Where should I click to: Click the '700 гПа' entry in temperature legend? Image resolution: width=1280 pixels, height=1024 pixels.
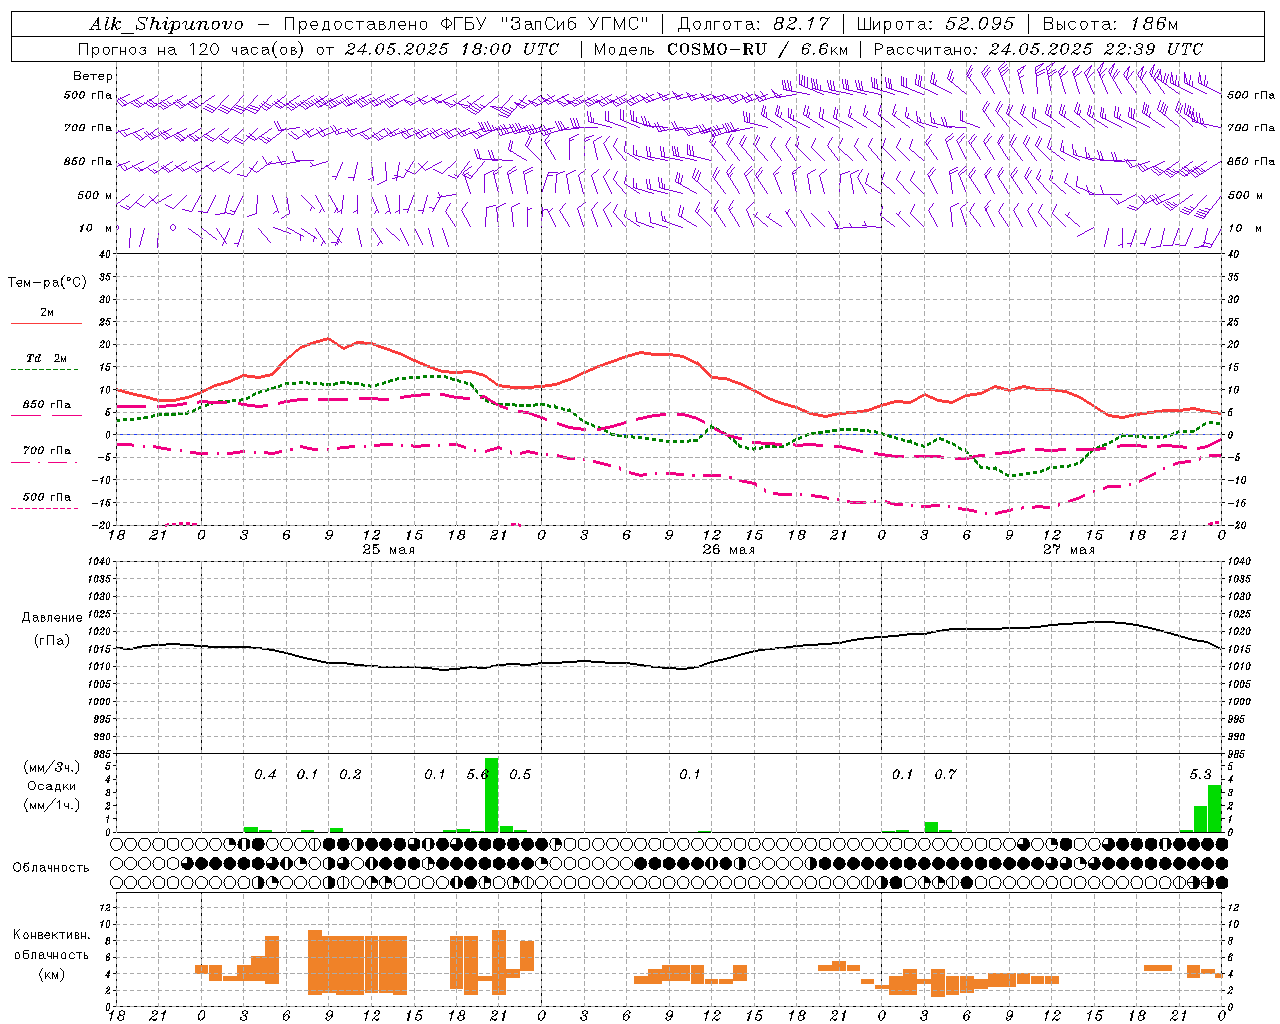47,451
